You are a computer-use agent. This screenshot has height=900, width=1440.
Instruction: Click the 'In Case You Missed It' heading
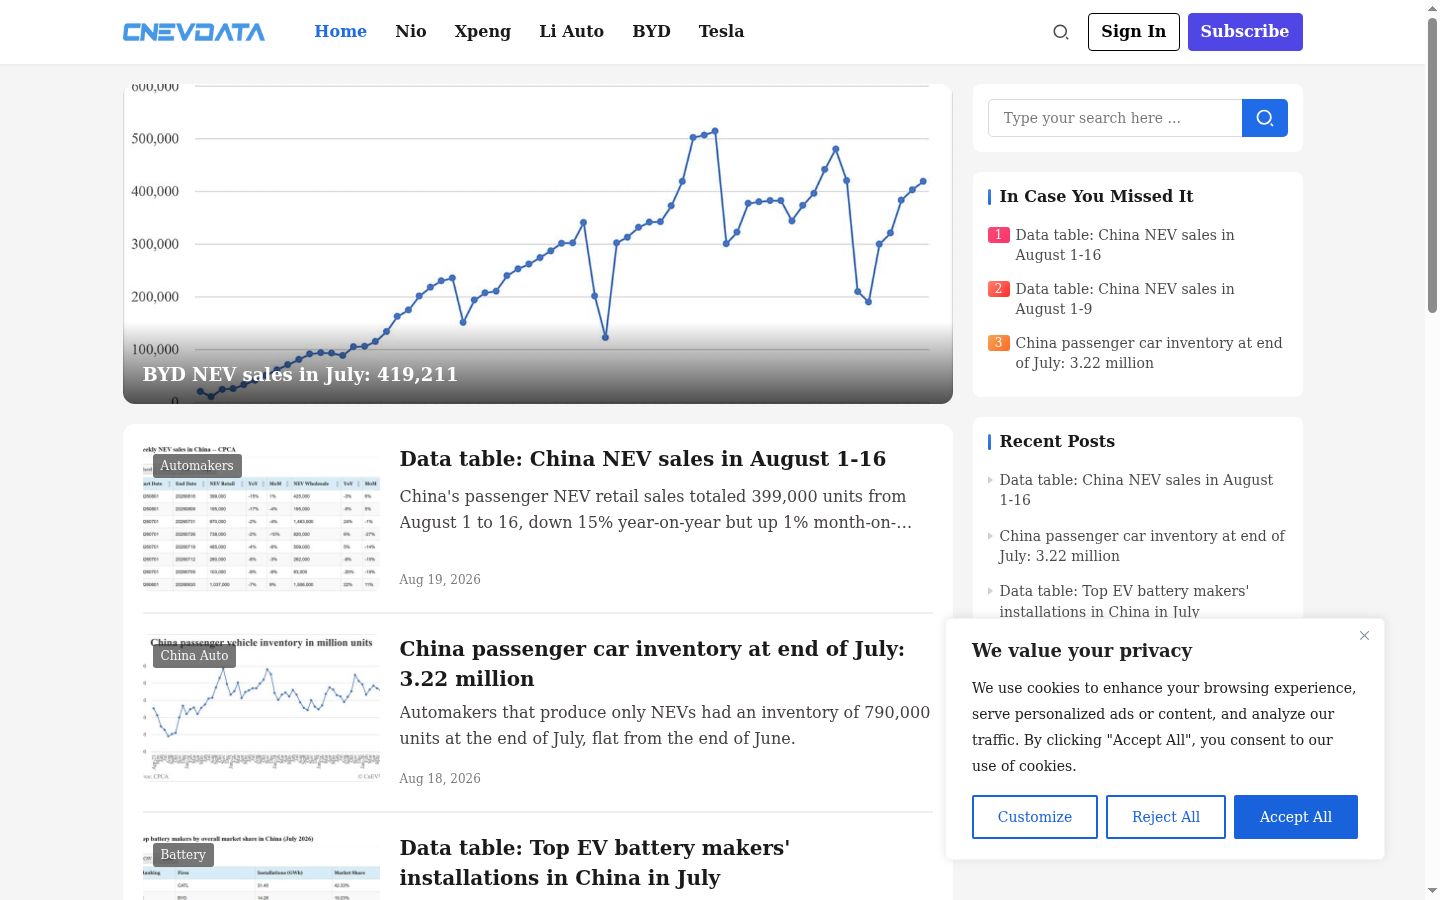pyautogui.click(x=1096, y=197)
